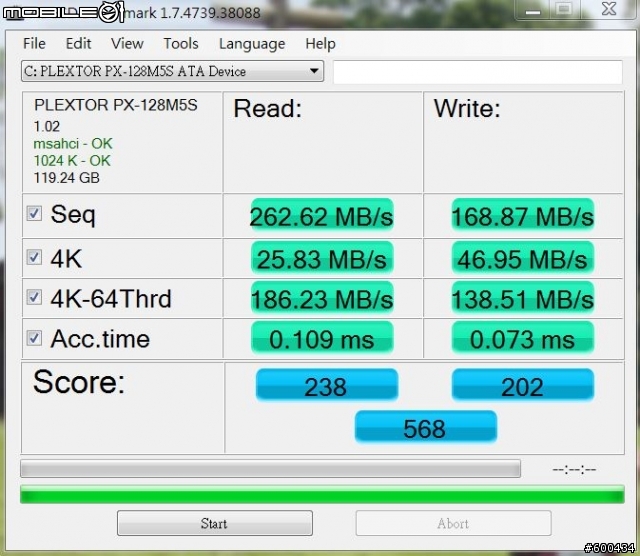Click the Seq read result 262.62 MB/s
The height and width of the screenshot is (556, 640).
(322, 215)
